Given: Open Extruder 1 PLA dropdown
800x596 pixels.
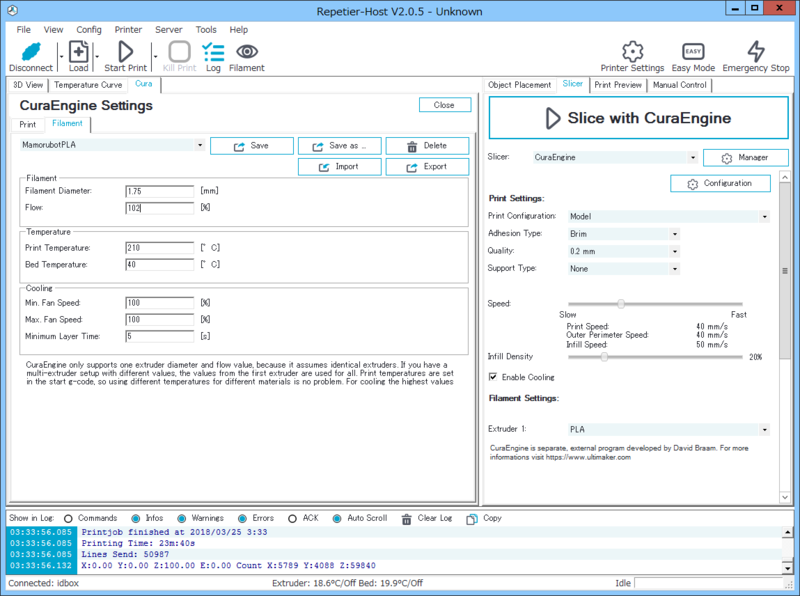Looking at the screenshot, I should click(x=764, y=429).
